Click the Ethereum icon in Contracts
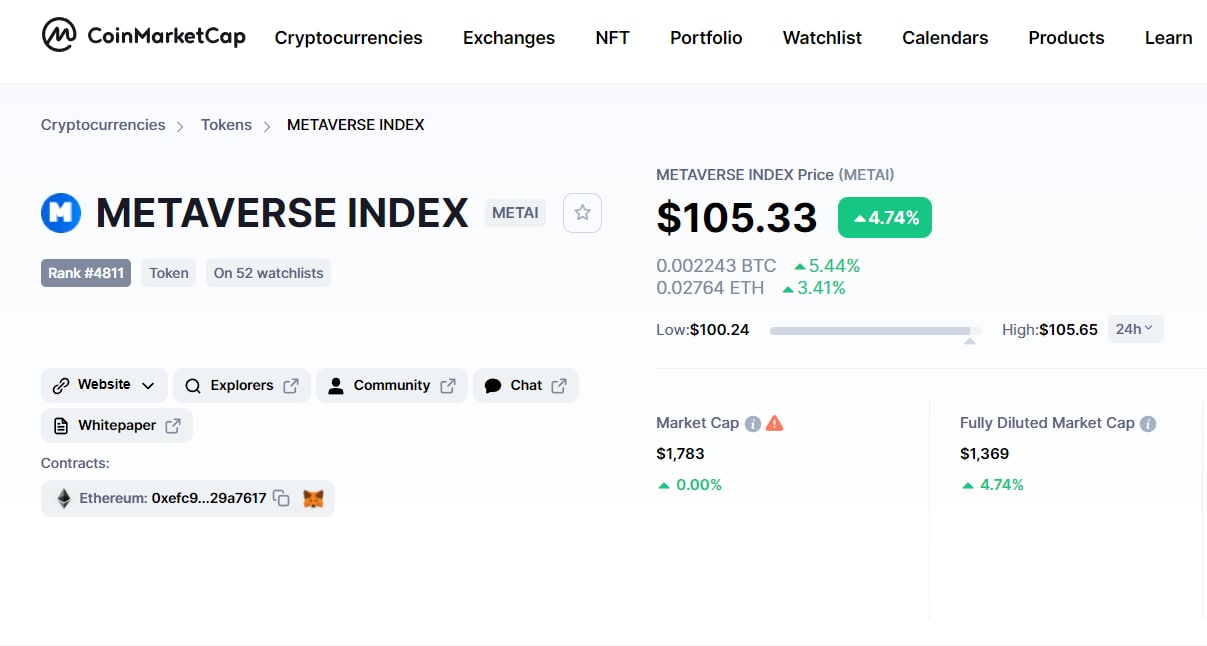 click(x=64, y=498)
